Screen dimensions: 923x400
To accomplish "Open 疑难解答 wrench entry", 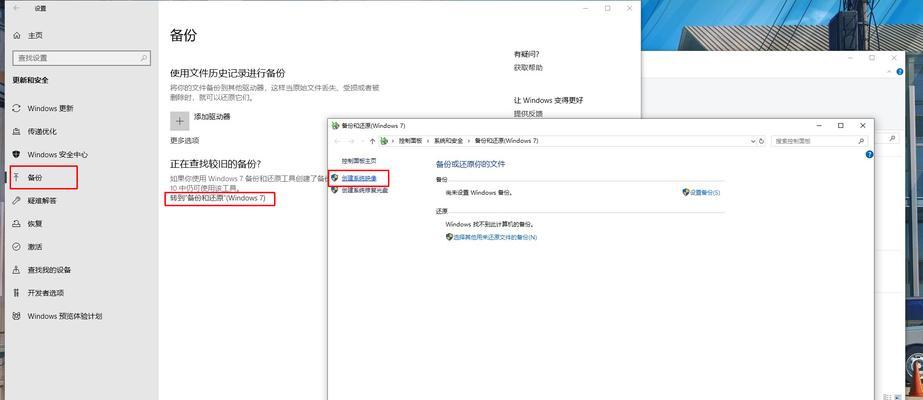I will click(x=35, y=201).
